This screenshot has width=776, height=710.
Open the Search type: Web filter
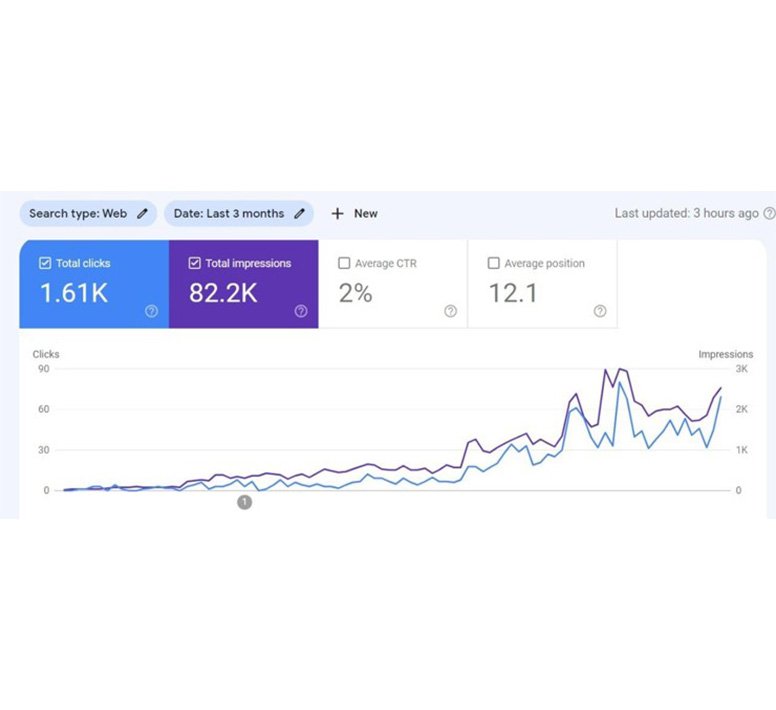[x=78, y=213]
